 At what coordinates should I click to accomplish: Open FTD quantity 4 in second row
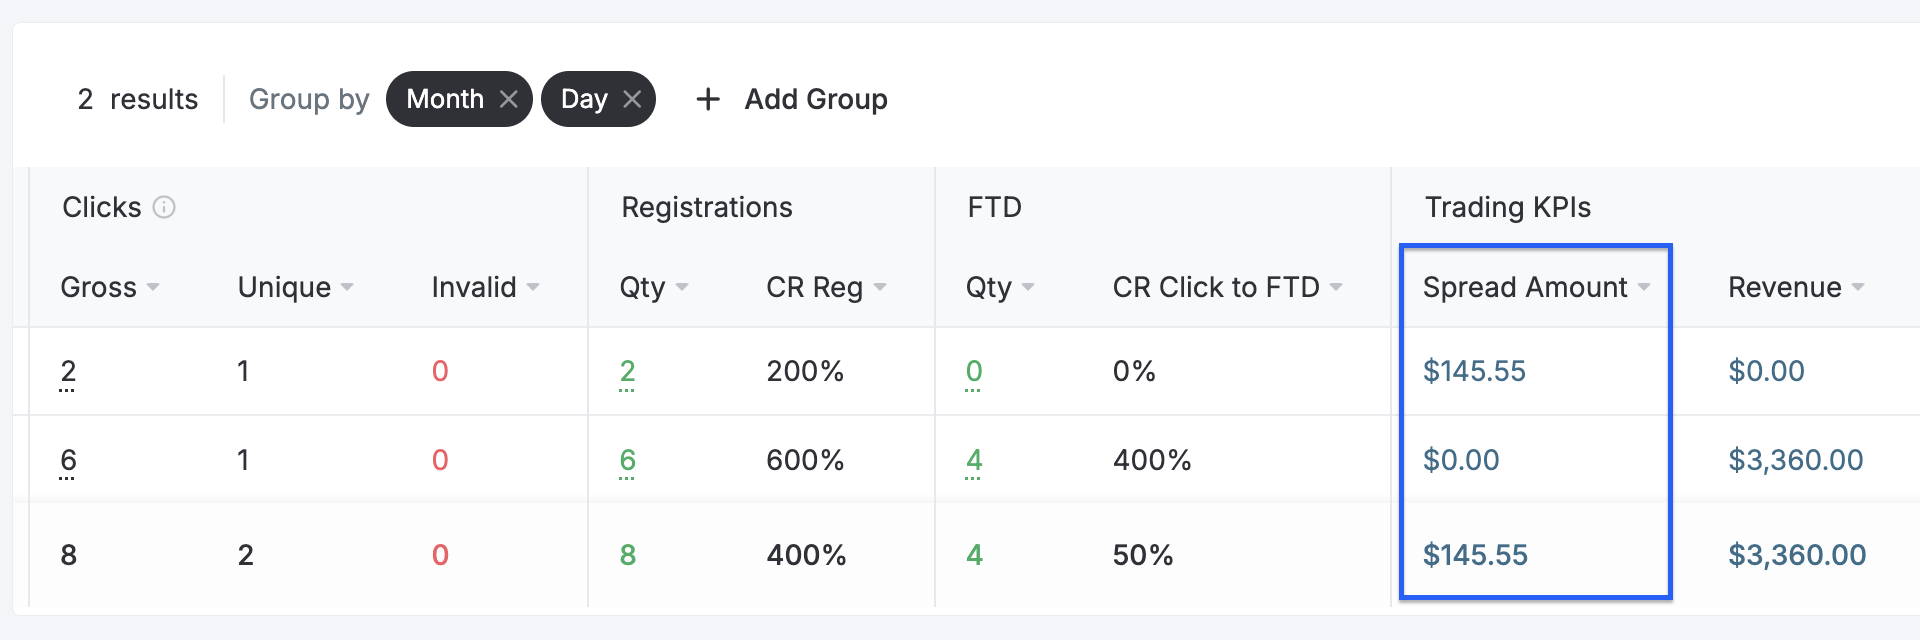click(x=974, y=460)
